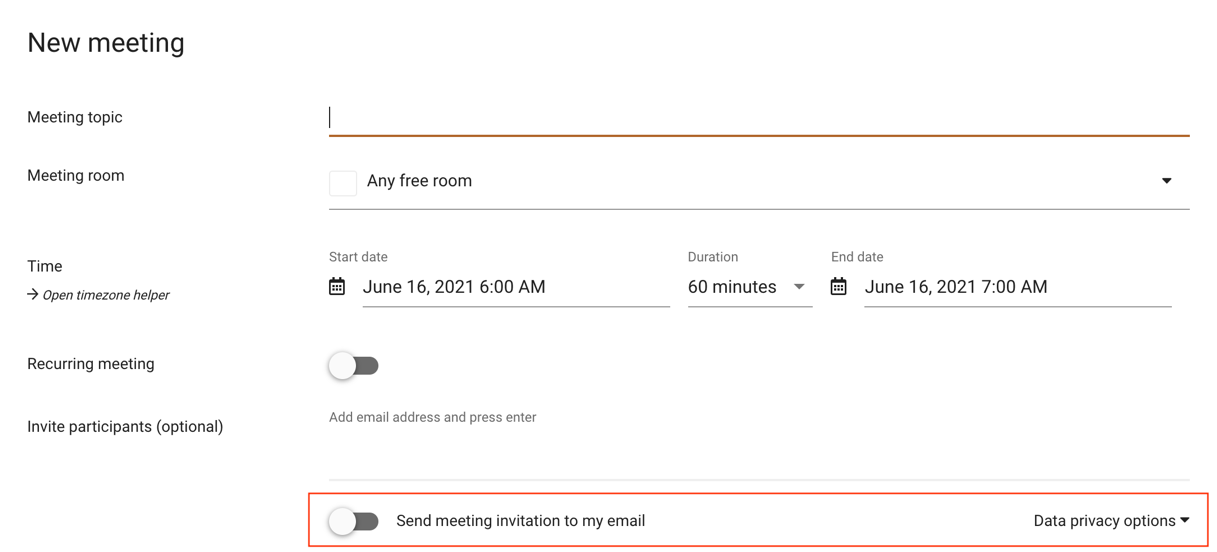The height and width of the screenshot is (552, 1217).
Task: Choose the 60 minutes duration value
Action: [x=732, y=287]
